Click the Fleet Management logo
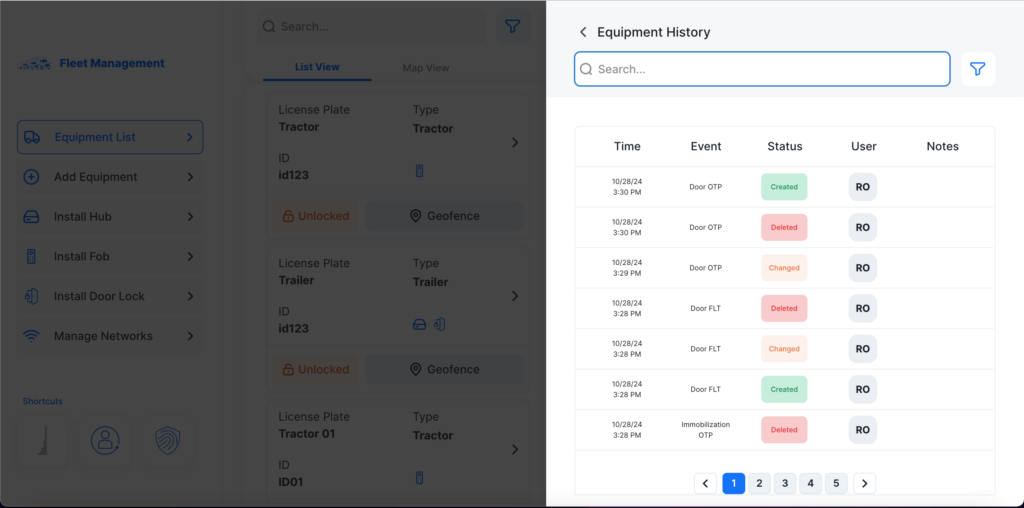Screen dimensions: 1024x508 (x=92, y=64)
